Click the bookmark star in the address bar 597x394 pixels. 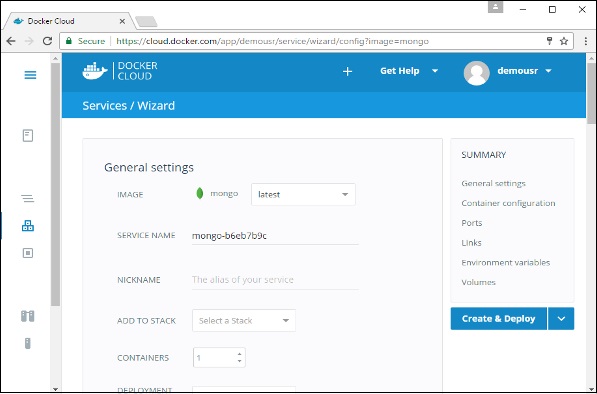[564, 41]
